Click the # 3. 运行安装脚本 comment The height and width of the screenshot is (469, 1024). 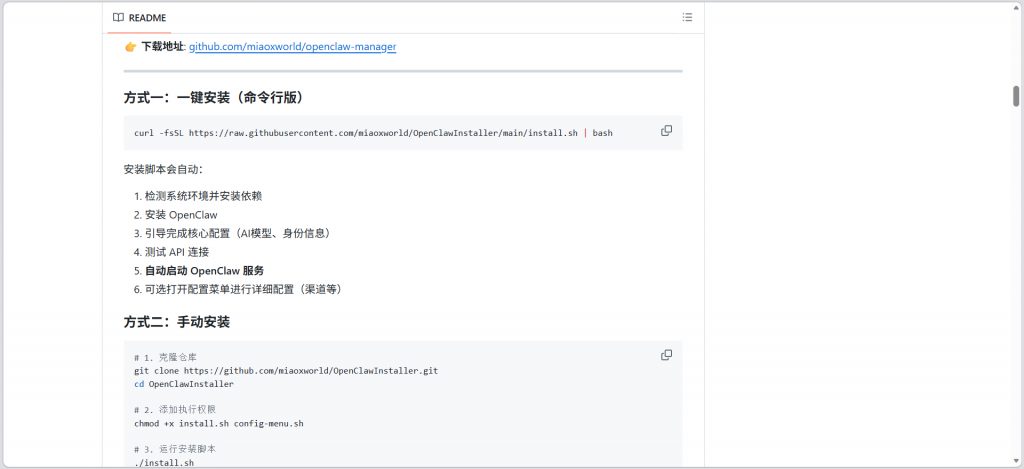[x=175, y=449]
